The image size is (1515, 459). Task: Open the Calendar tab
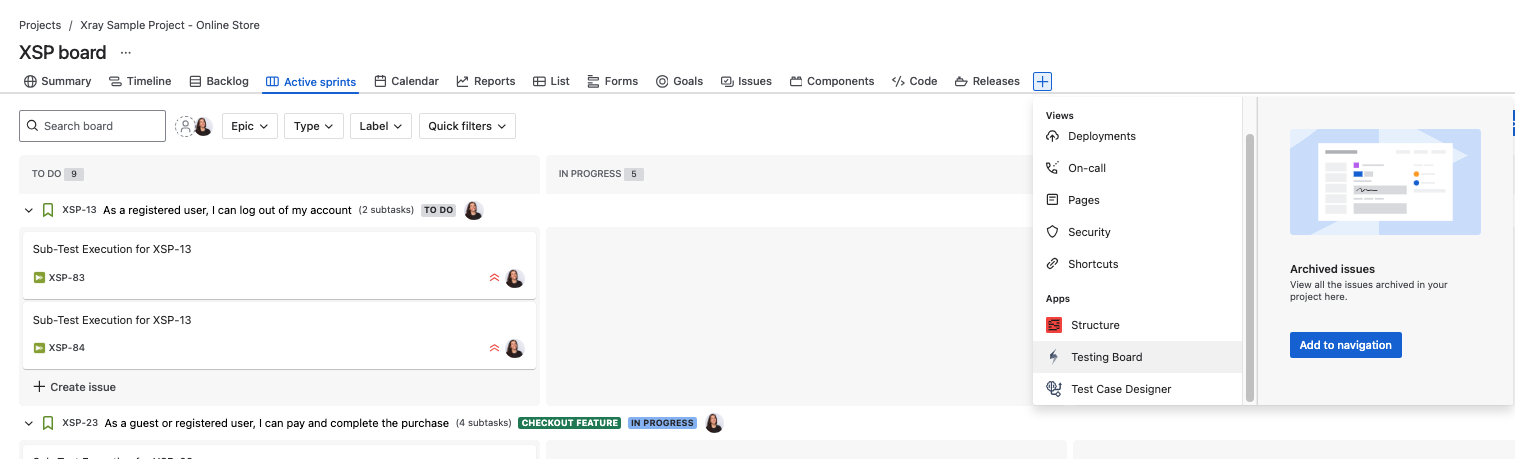[x=406, y=81]
